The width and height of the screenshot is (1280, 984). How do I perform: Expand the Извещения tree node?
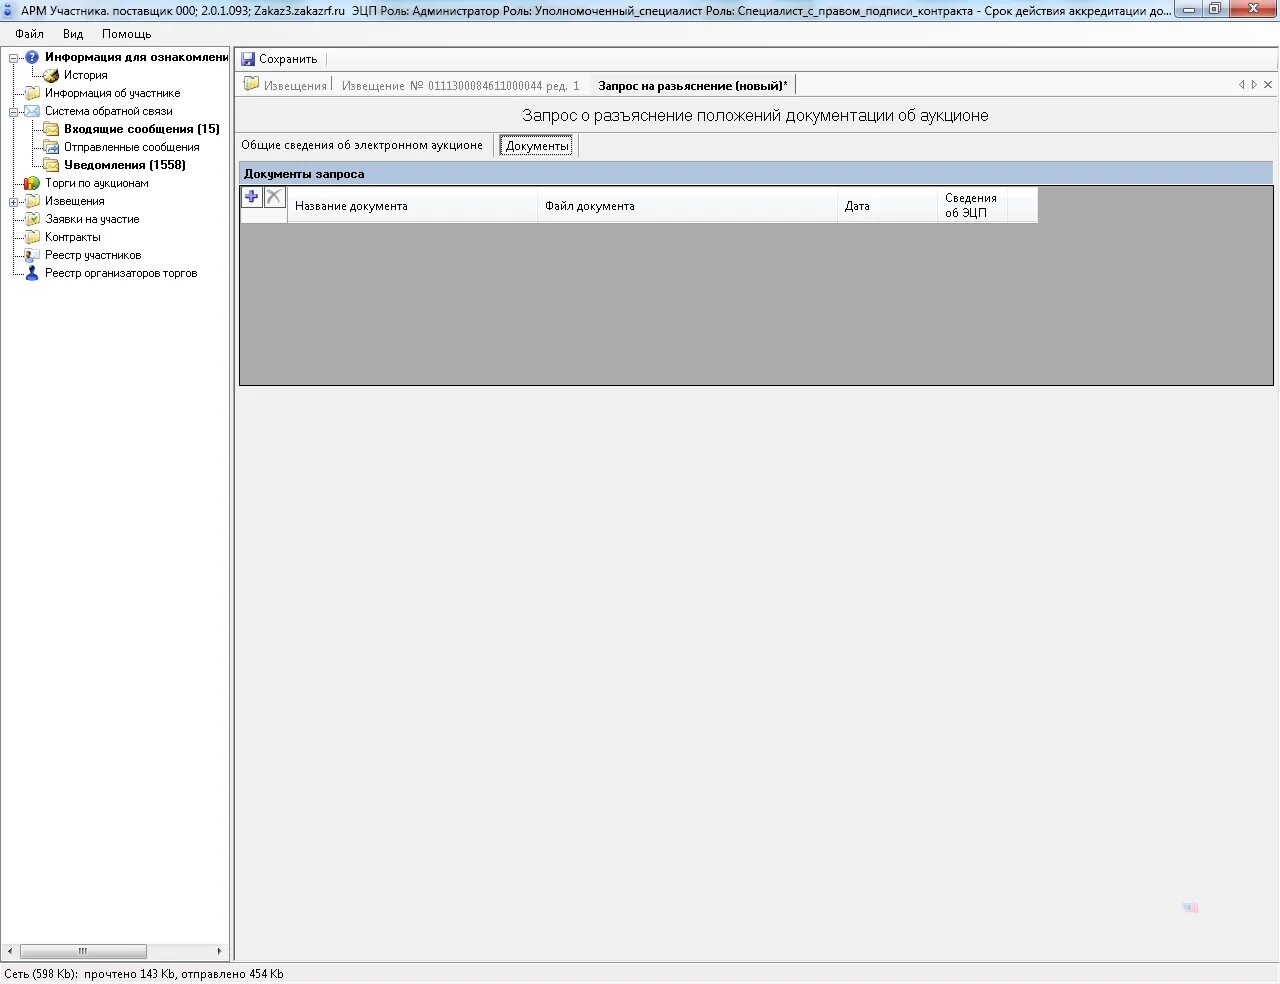click(x=14, y=202)
